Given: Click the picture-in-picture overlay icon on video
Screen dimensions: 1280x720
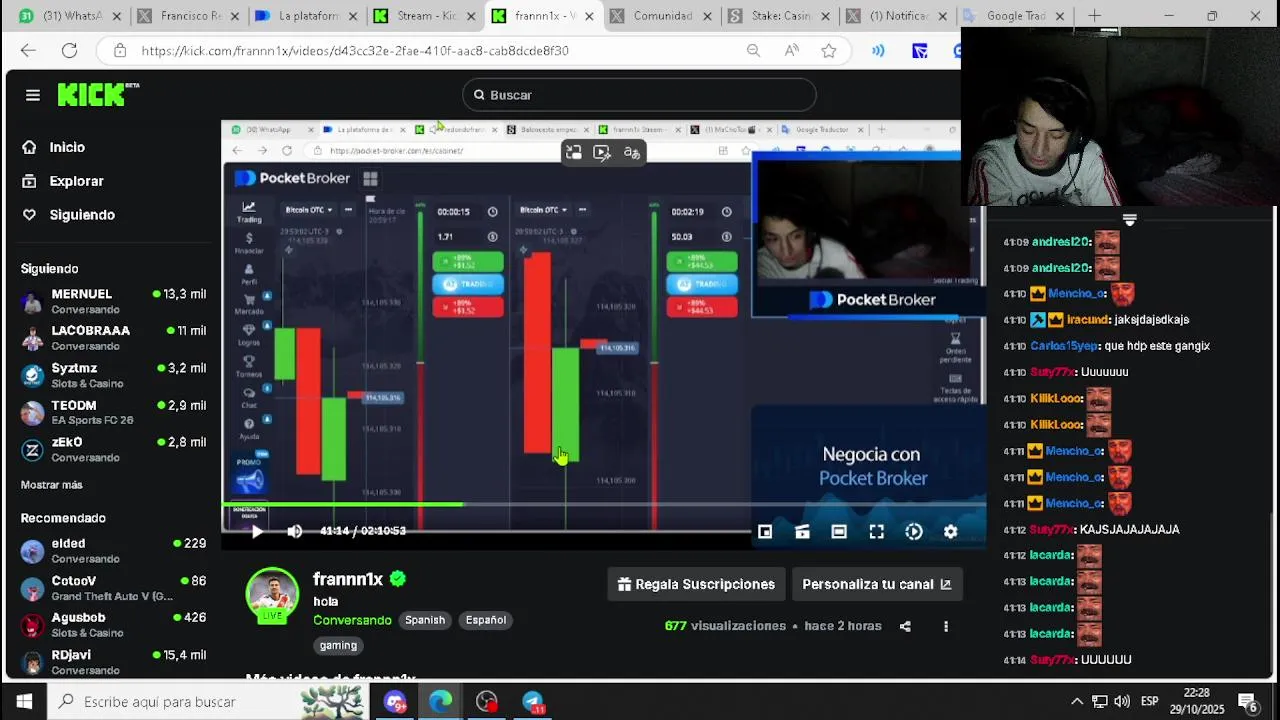Looking at the screenshot, I should click(x=573, y=152).
